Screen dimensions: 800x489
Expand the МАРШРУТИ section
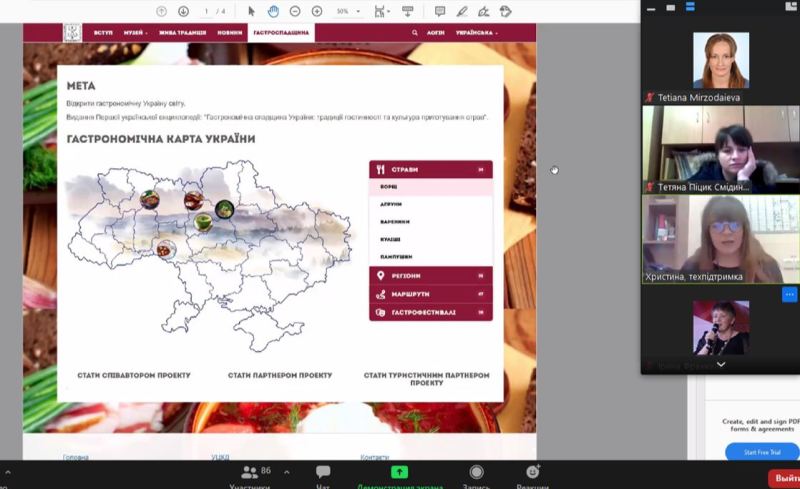pos(431,294)
